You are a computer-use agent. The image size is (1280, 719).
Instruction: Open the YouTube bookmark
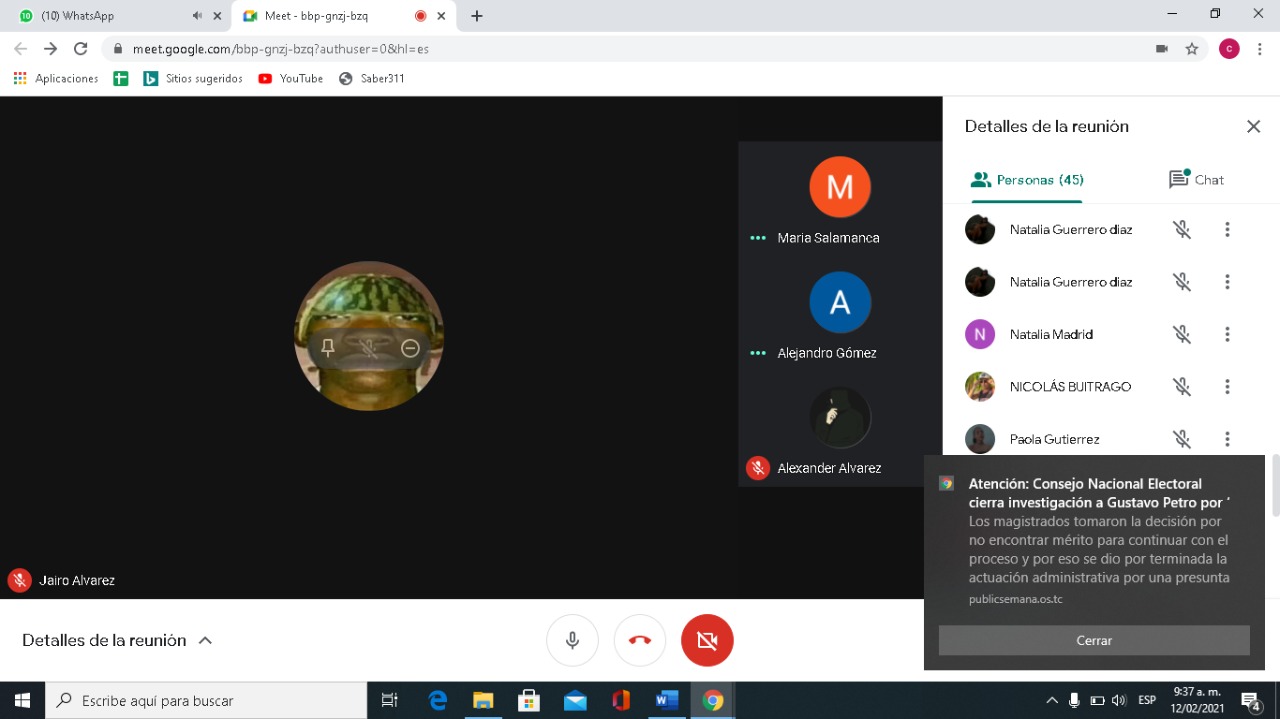coord(291,78)
